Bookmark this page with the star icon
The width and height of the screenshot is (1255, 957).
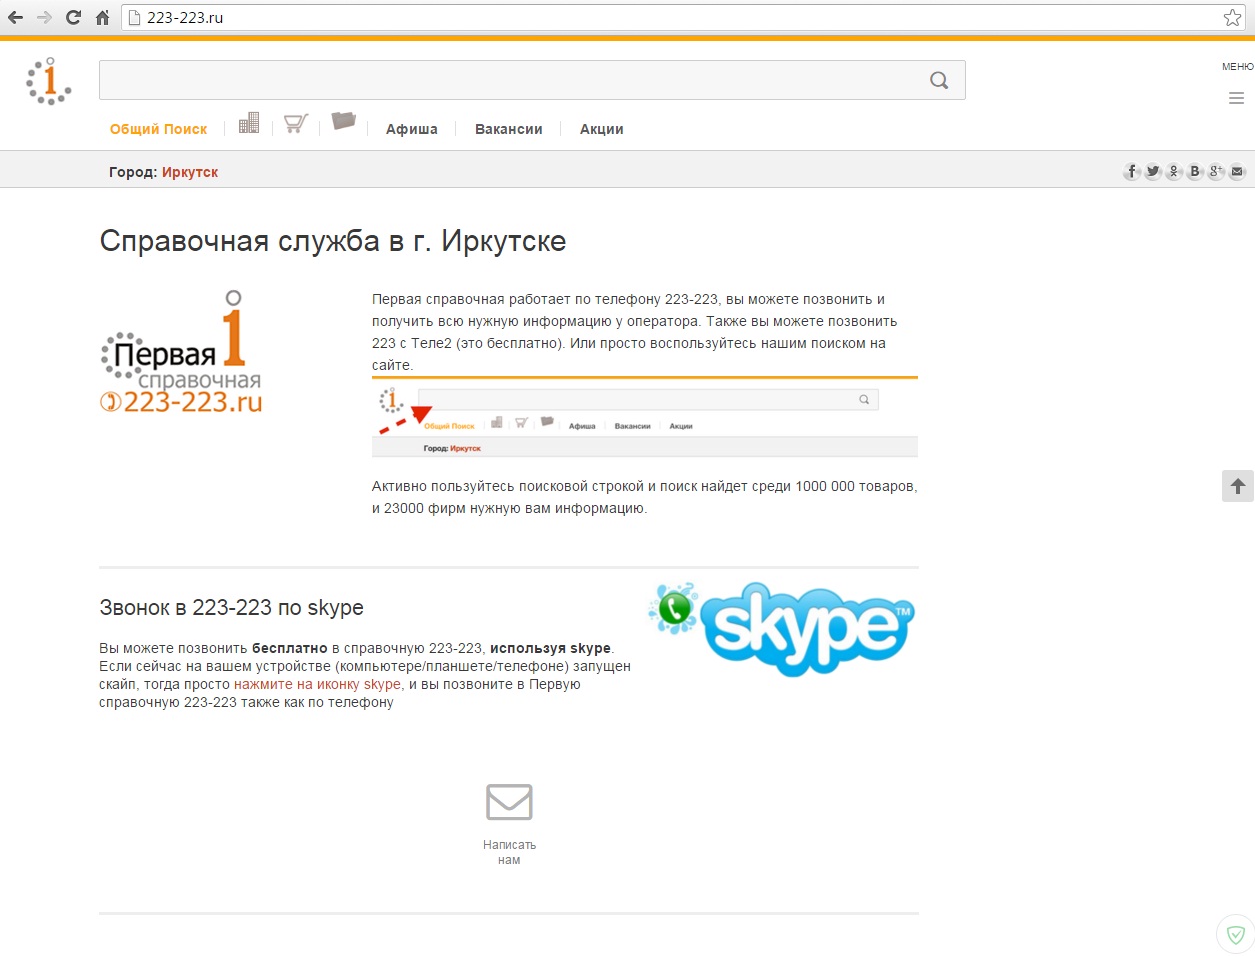click(x=1232, y=17)
